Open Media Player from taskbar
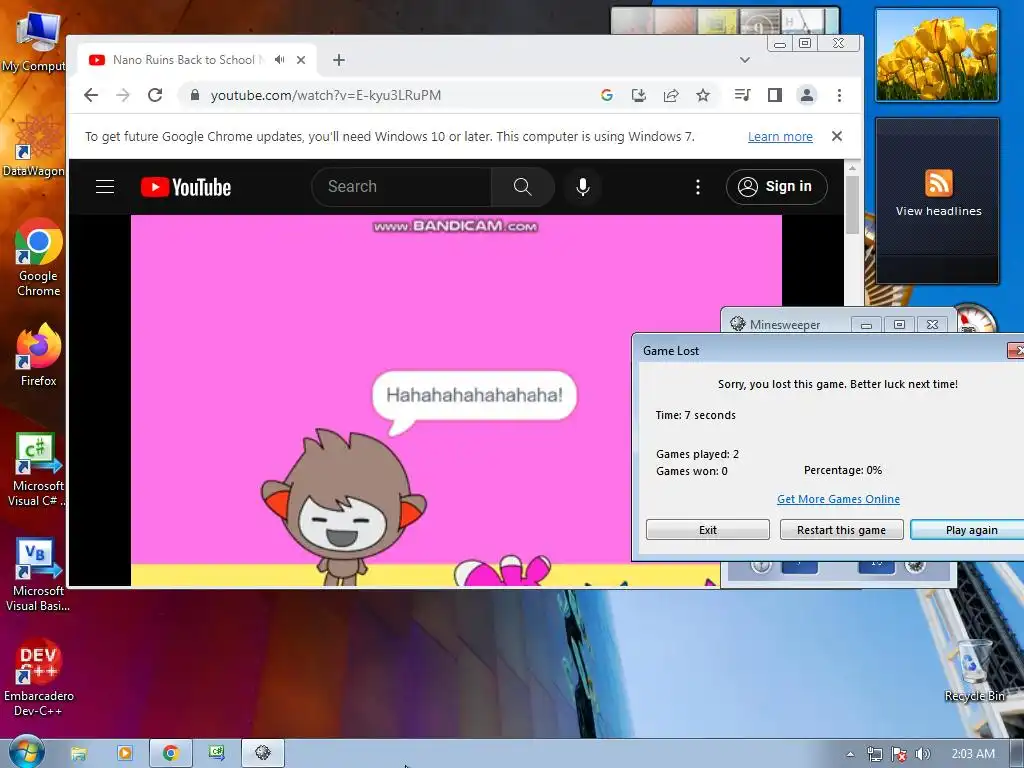The image size is (1024, 768). 124,754
